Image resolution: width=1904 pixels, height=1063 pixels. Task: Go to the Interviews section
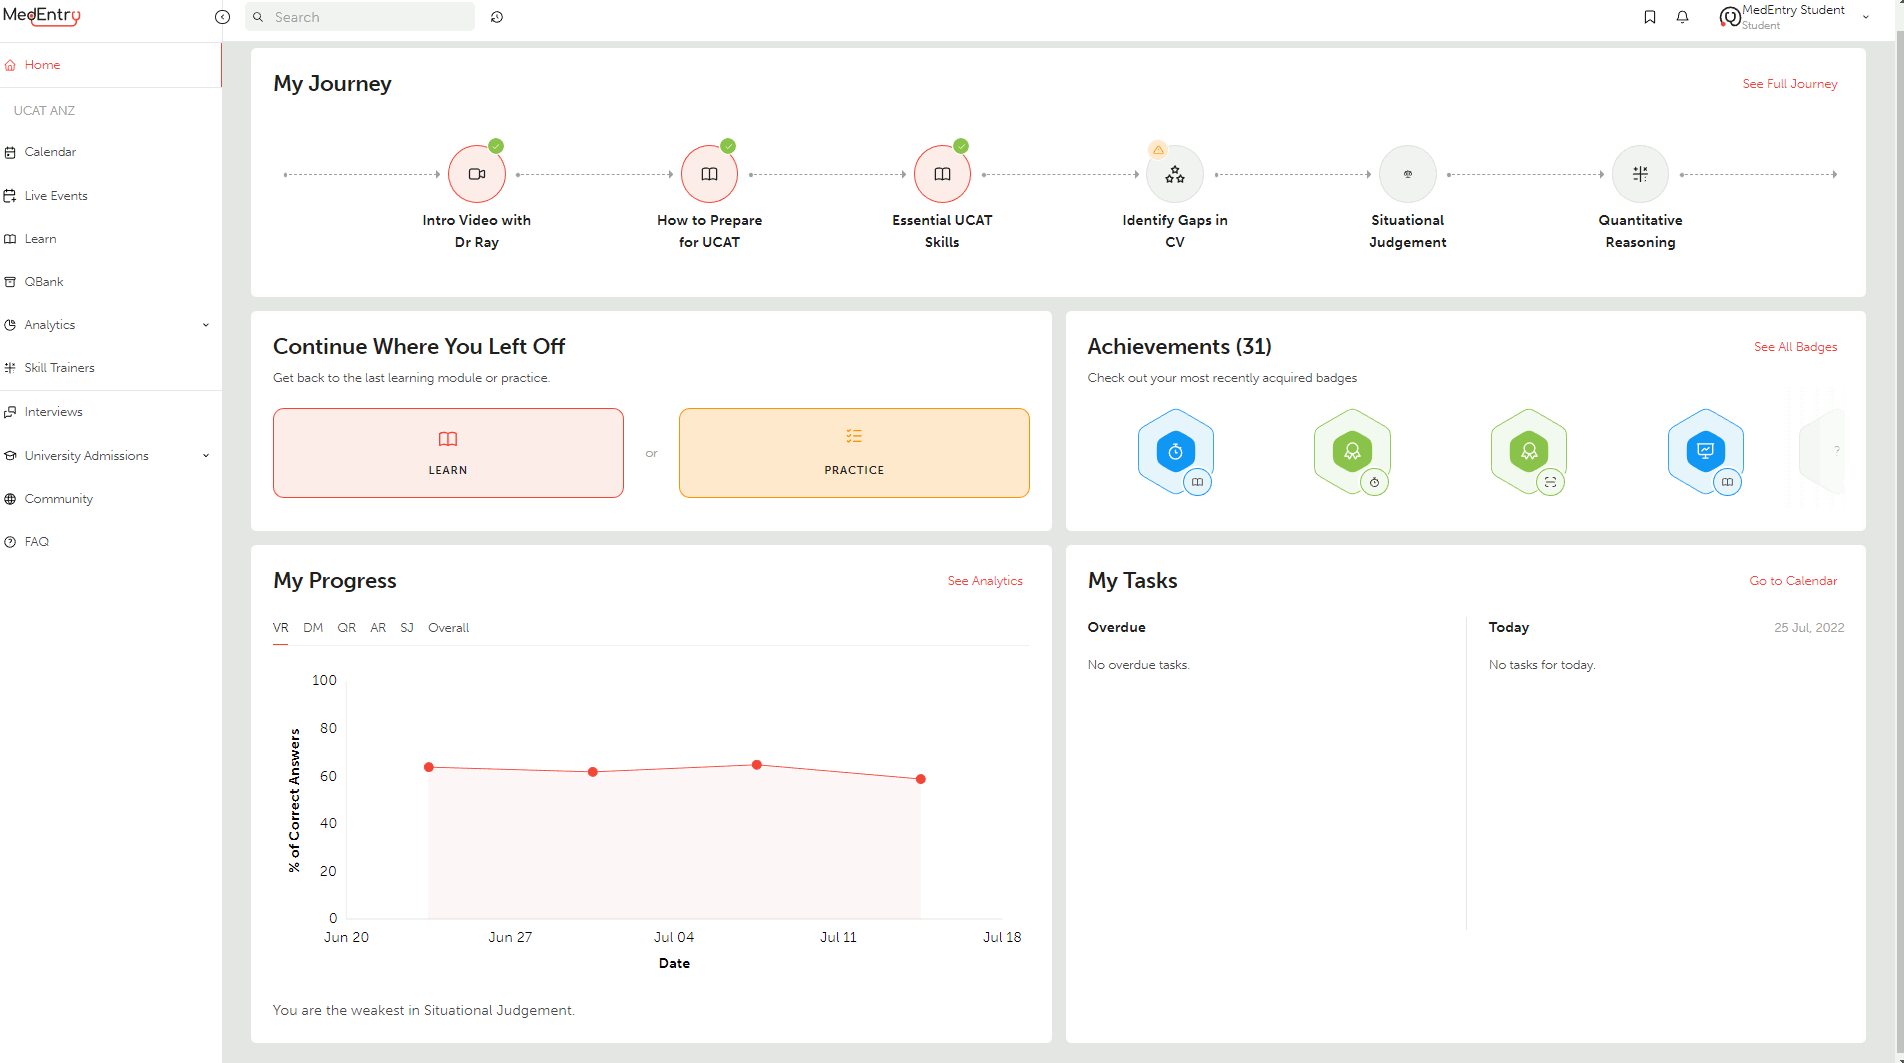click(x=54, y=411)
